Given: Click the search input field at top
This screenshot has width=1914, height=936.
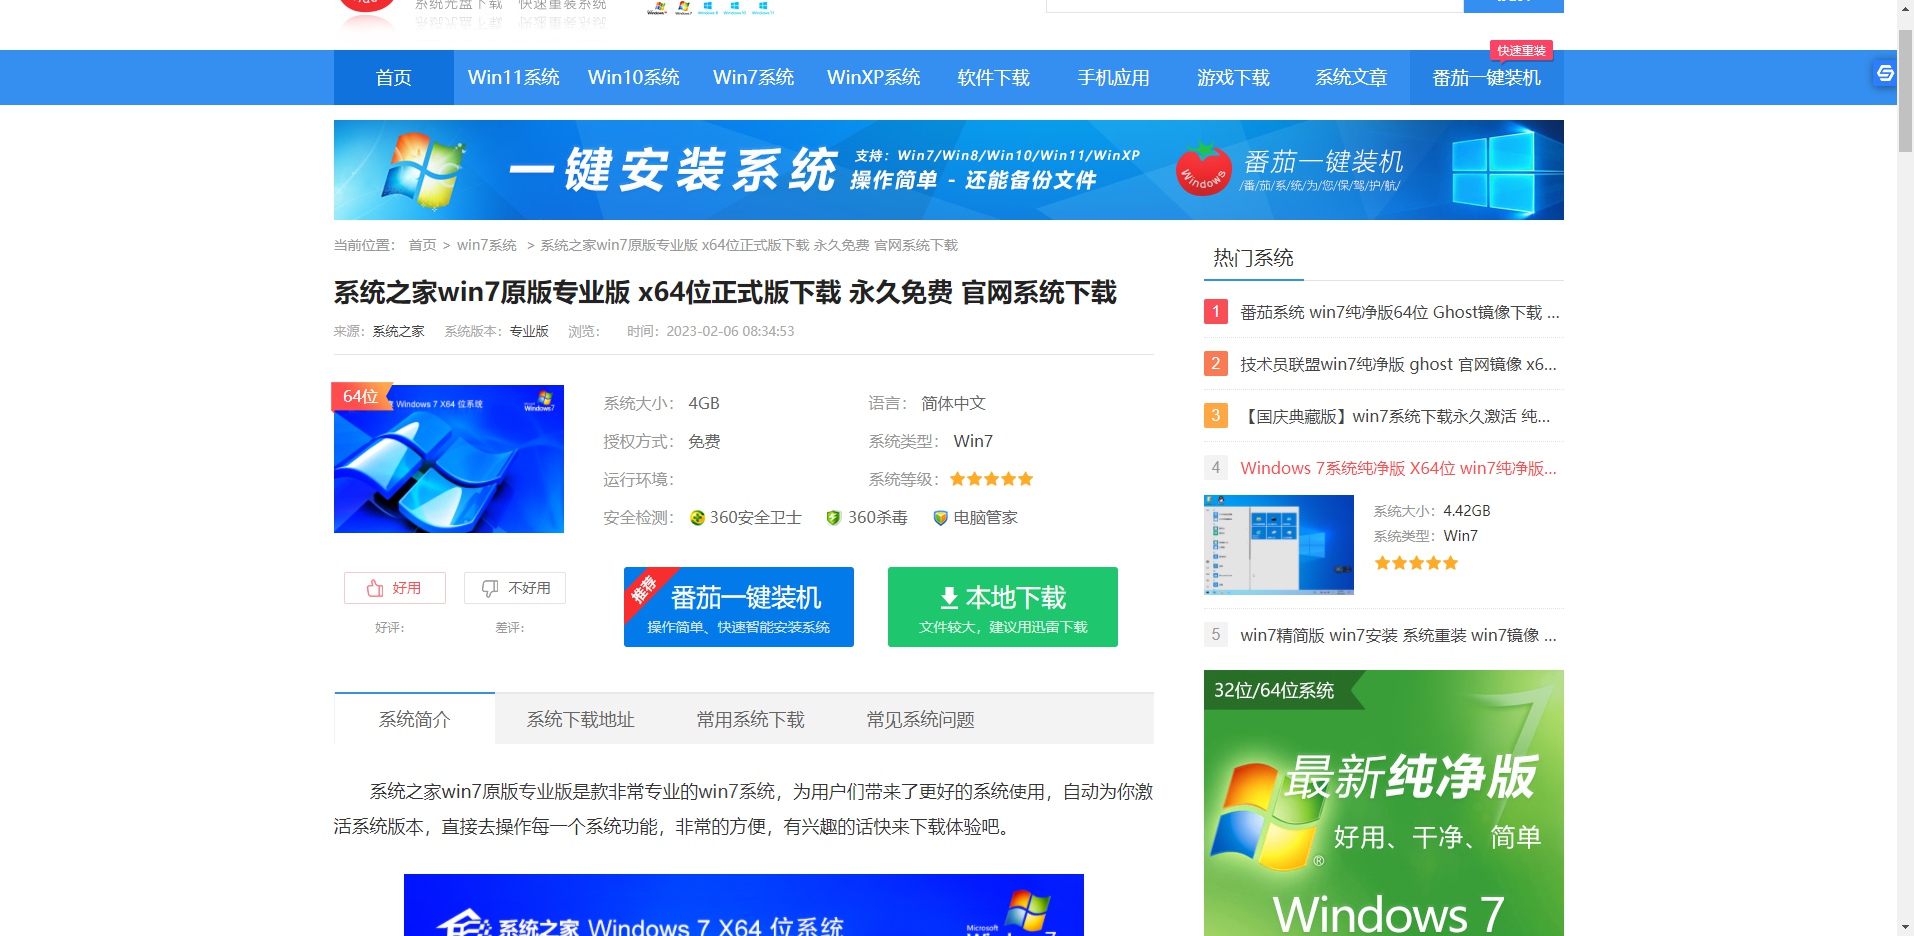Looking at the screenshot, I should point(1255,5).
